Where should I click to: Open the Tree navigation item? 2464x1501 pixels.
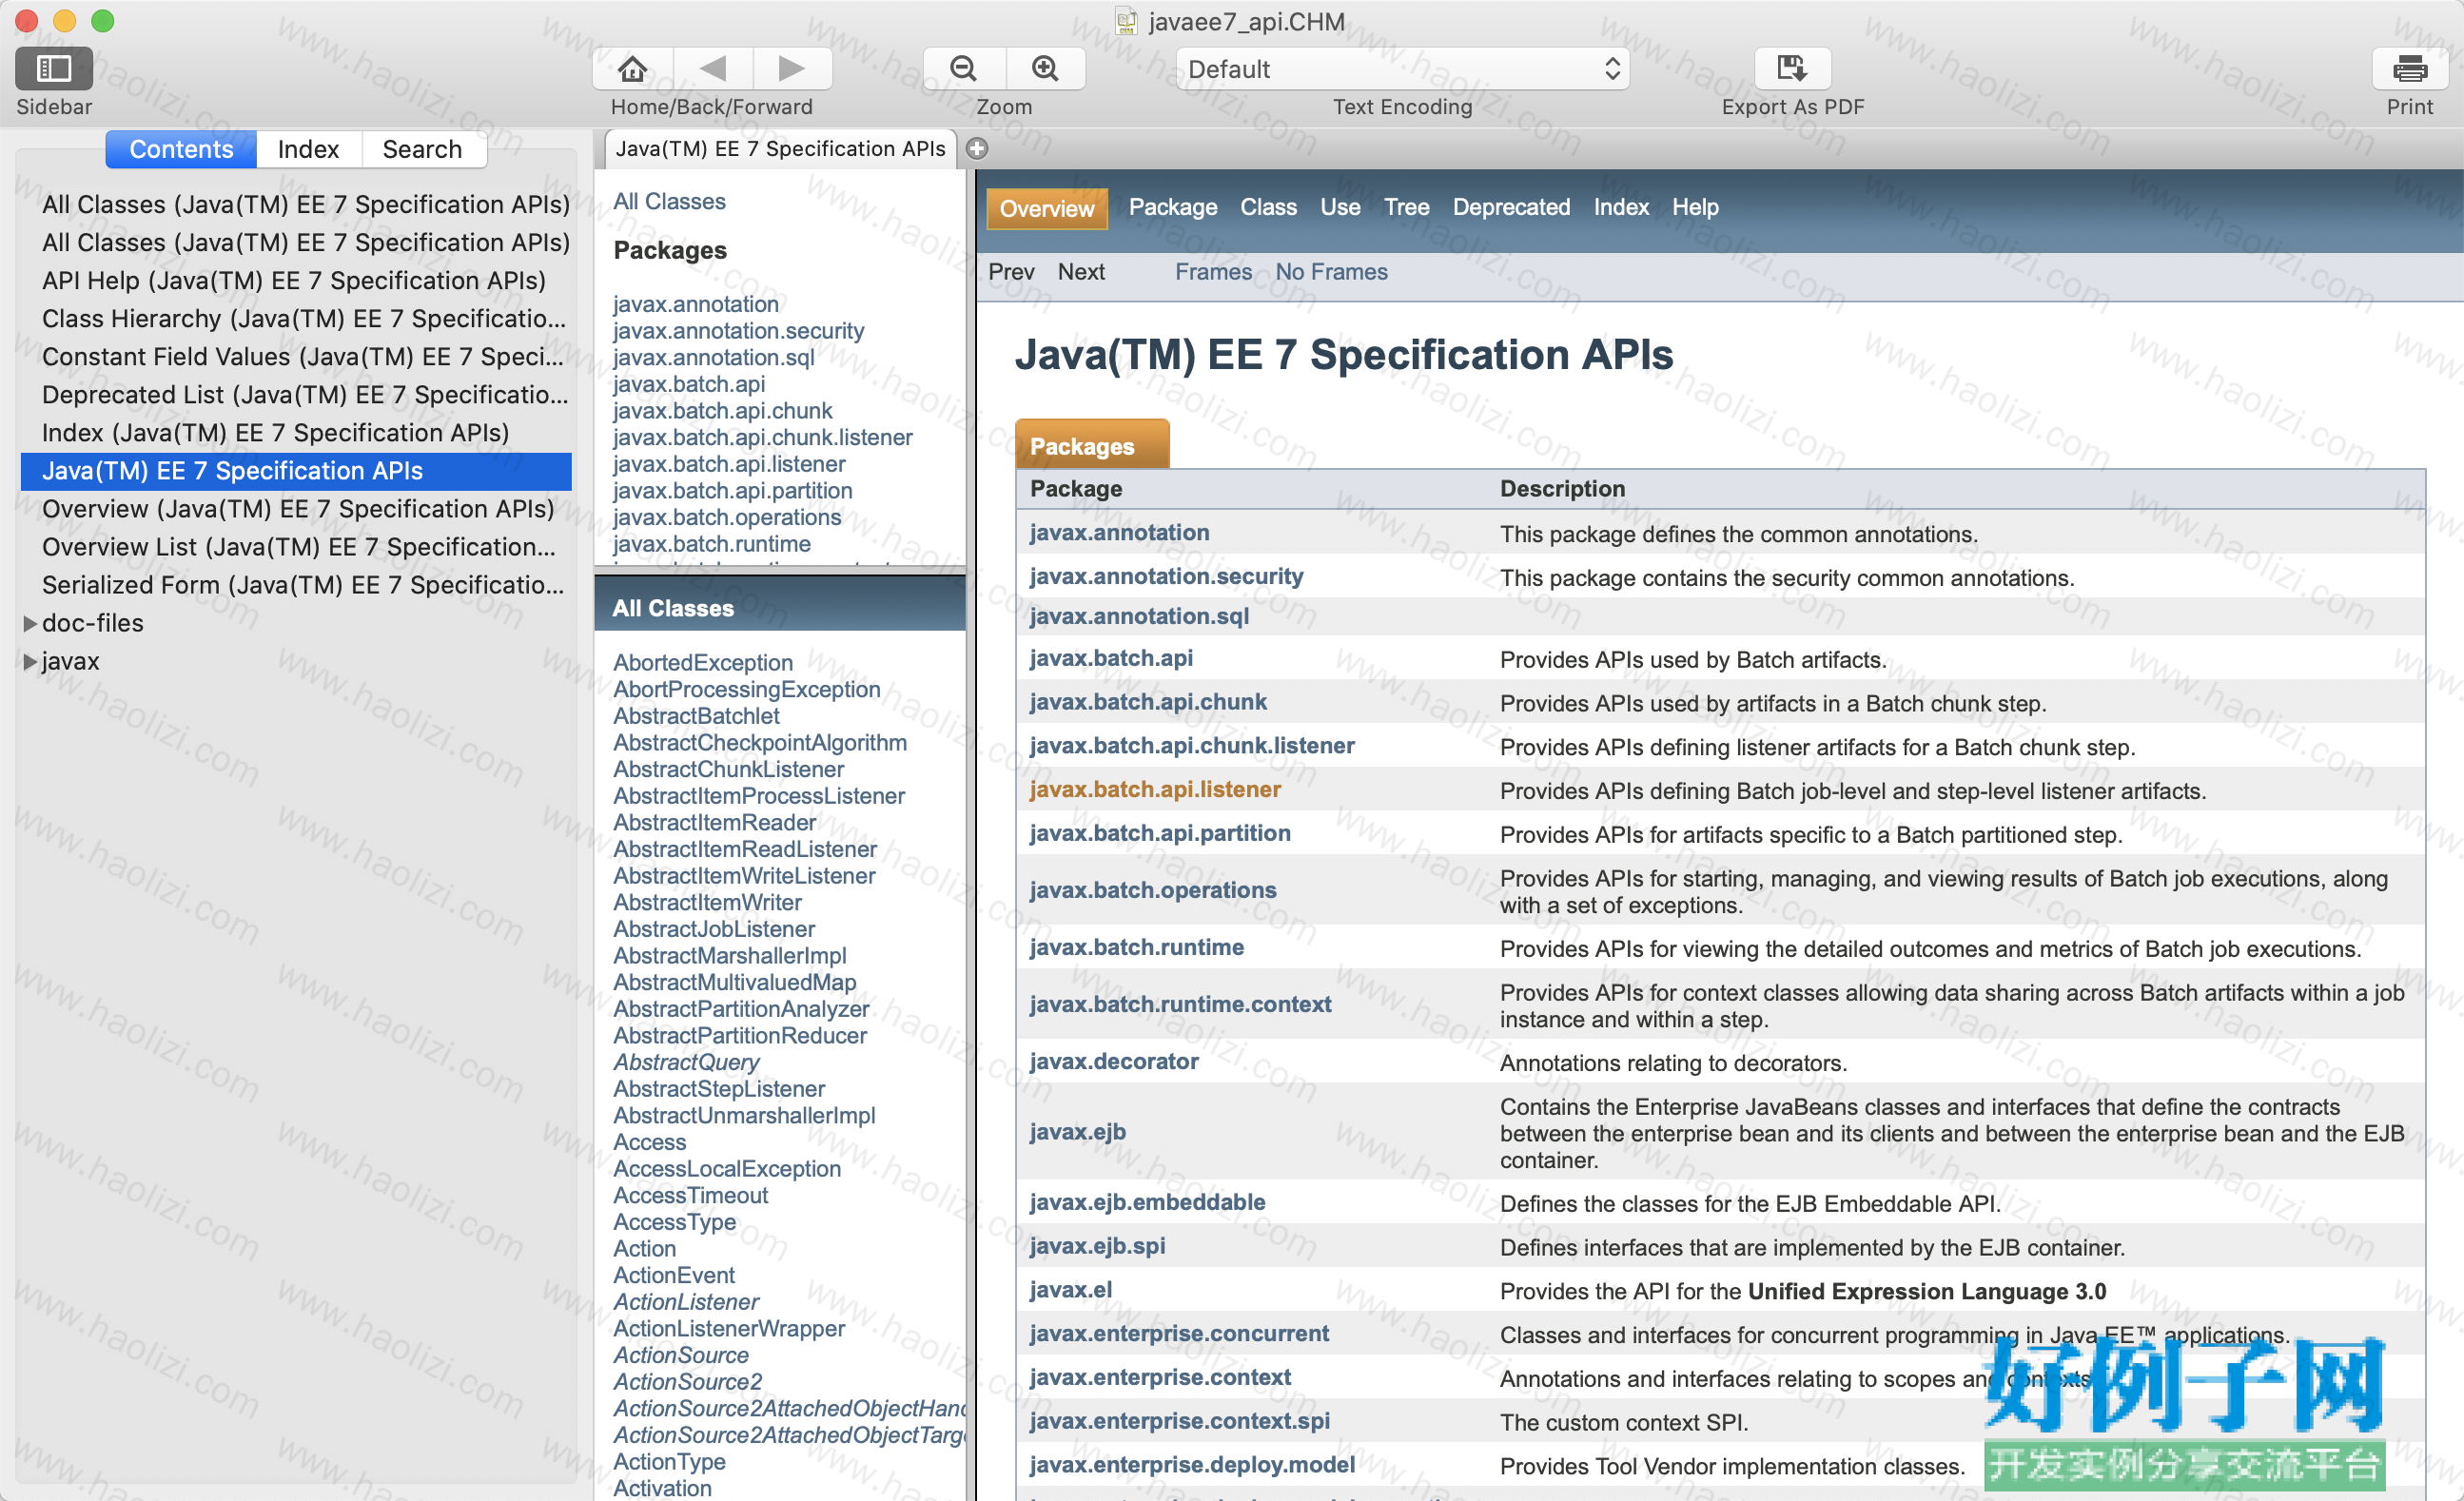pos(1406,207)
